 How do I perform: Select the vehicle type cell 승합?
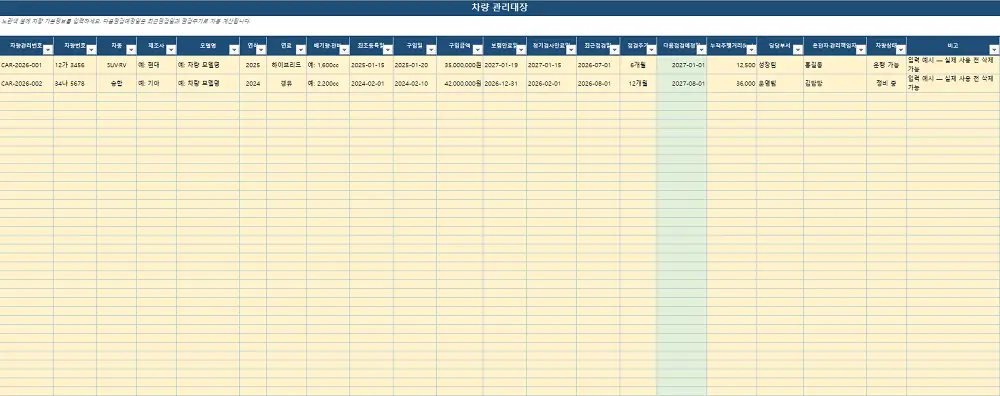click(117, 84)
